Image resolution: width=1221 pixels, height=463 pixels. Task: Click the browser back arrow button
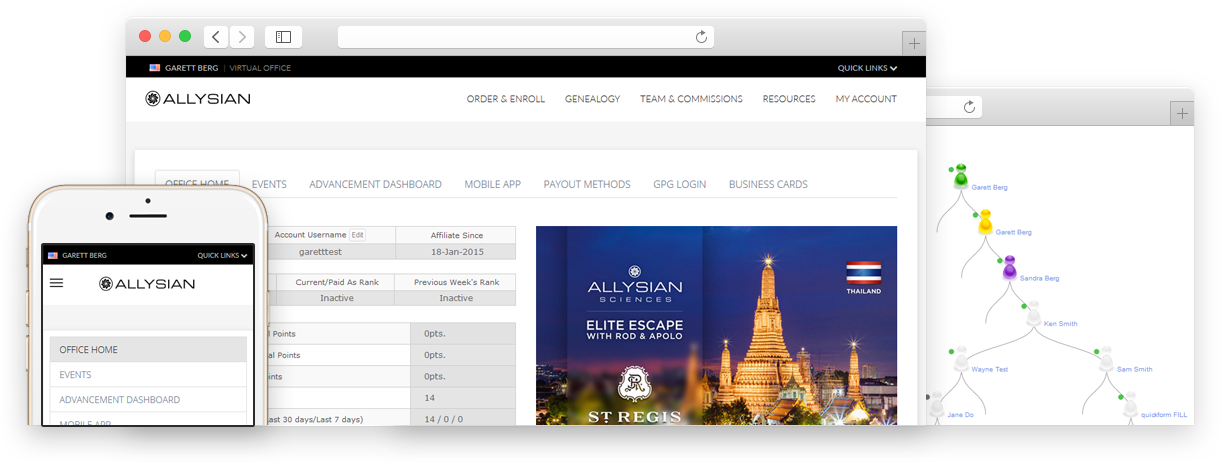216,37
